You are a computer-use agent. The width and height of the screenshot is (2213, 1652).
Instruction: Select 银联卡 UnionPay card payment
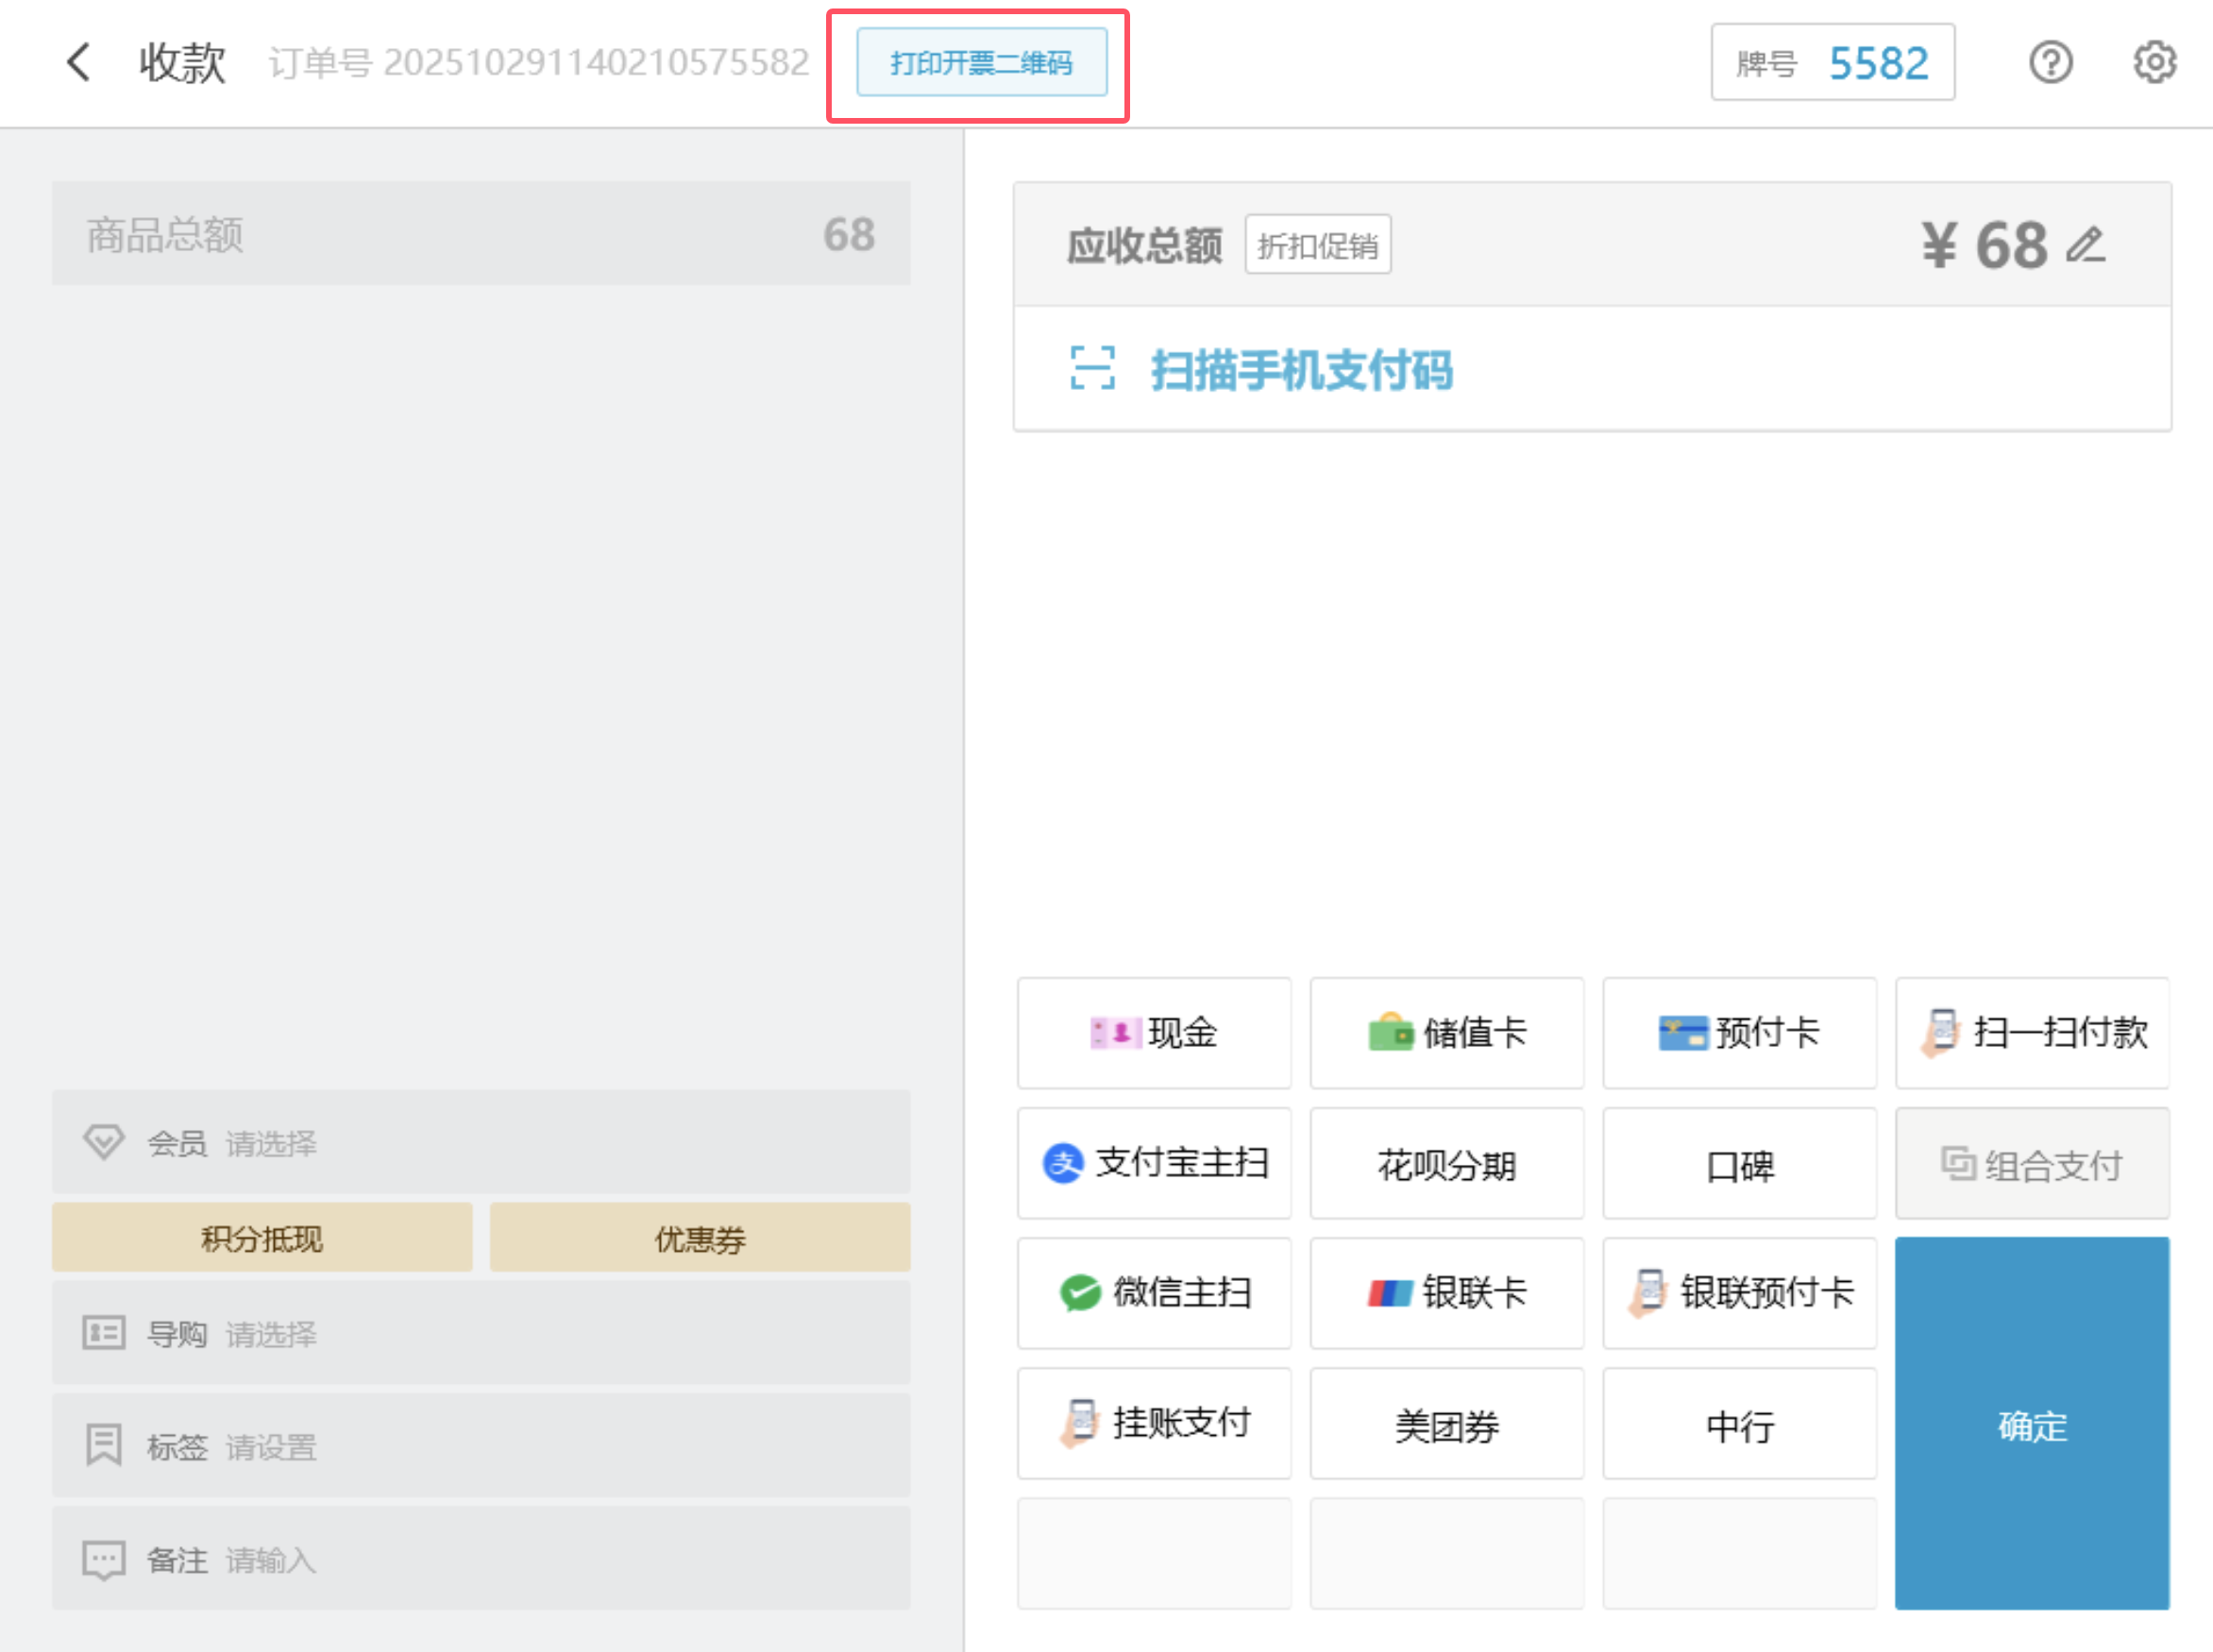(x=1446, y=1293)
